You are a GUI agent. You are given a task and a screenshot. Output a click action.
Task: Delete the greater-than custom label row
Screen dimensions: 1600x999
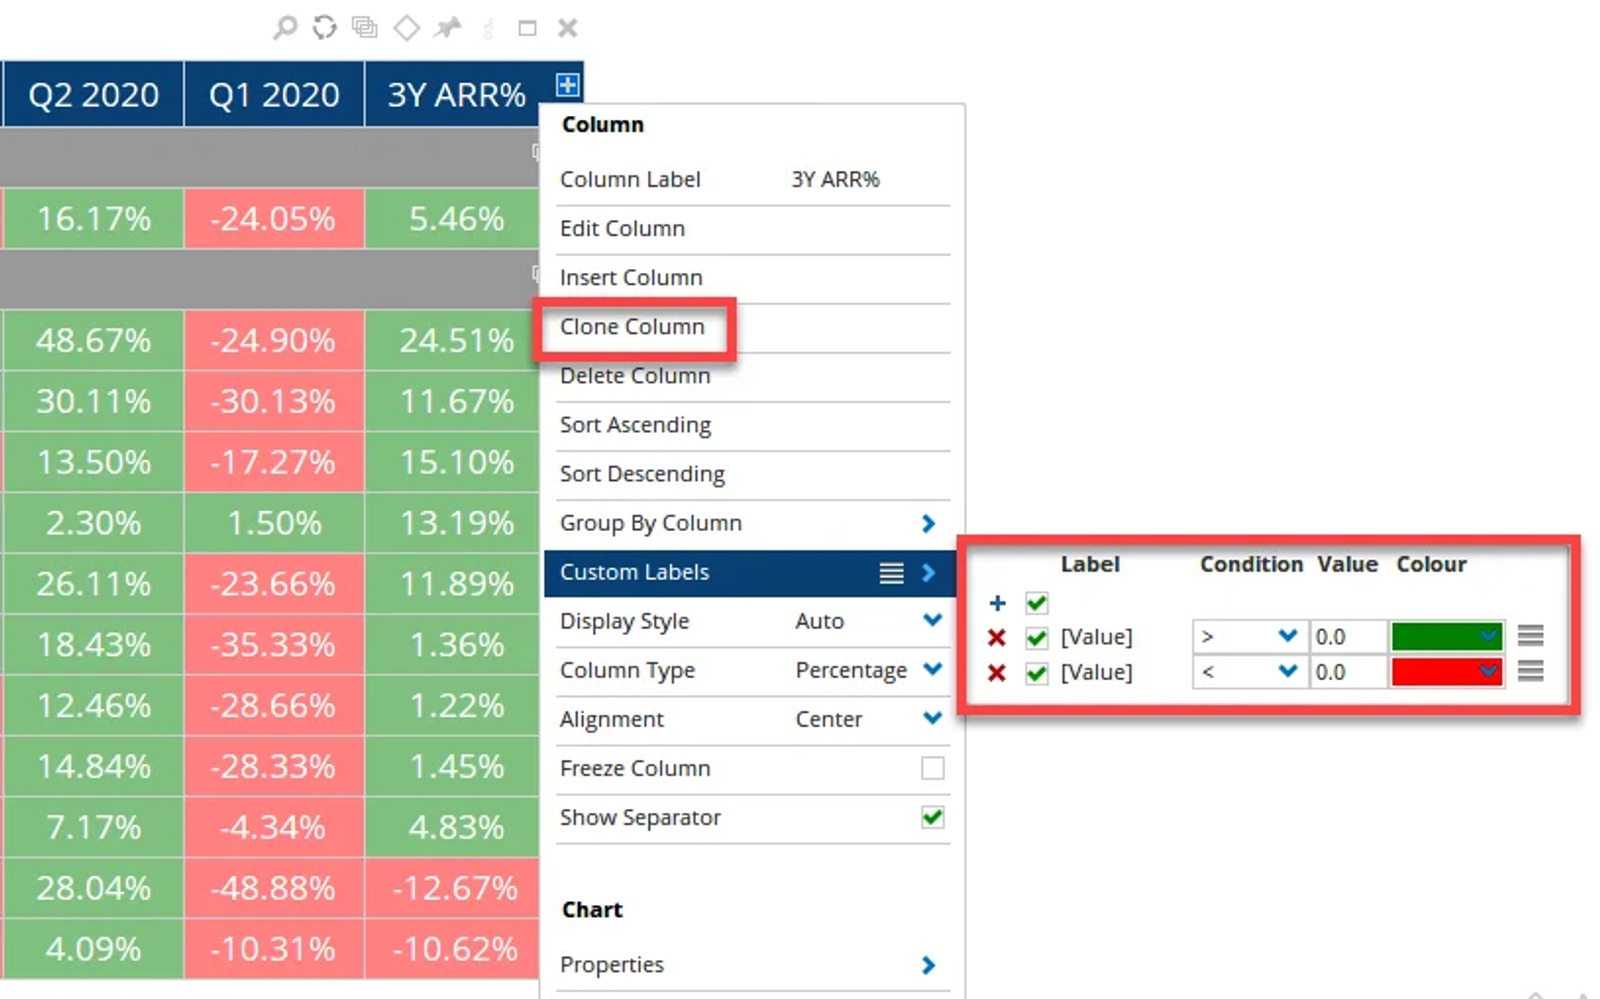click(996, 637)
